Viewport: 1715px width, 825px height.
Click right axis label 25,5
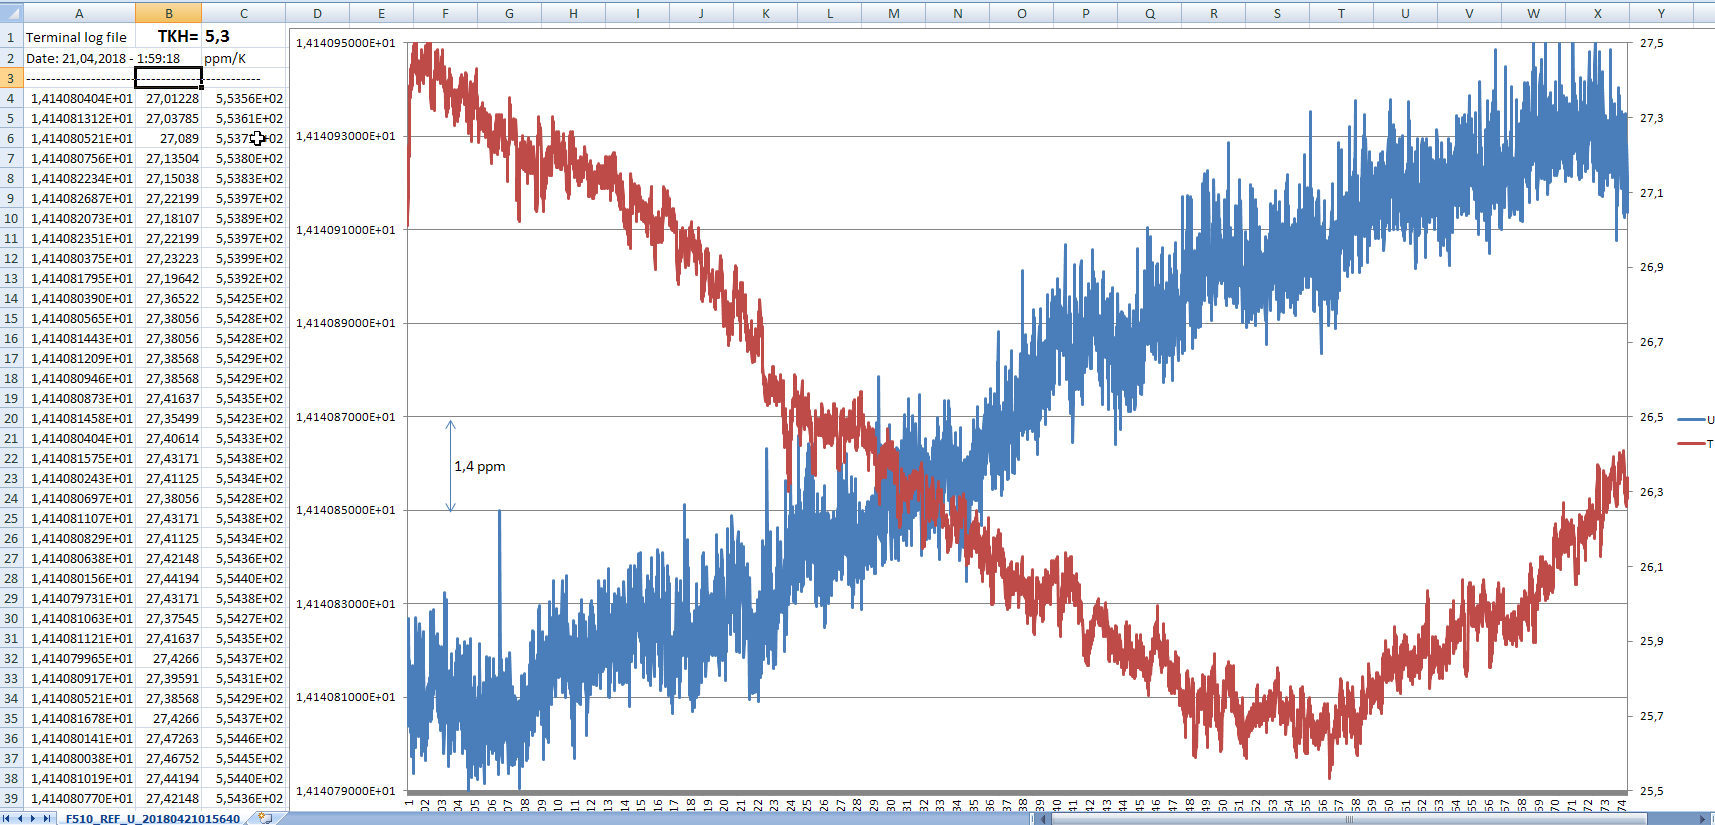(1652, 791)
